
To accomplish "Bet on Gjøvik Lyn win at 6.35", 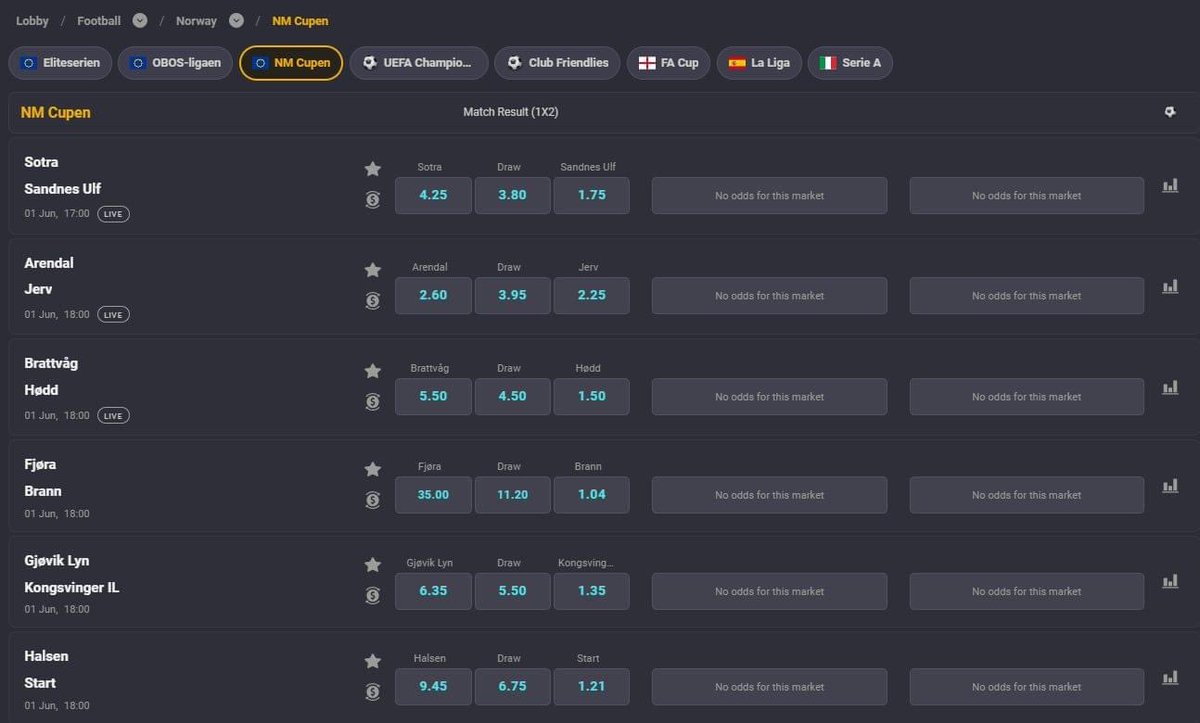I will [x=433, y=591].
